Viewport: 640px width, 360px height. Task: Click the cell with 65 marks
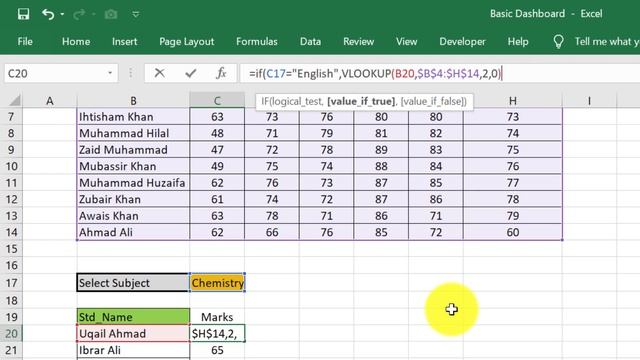point(217,350)
